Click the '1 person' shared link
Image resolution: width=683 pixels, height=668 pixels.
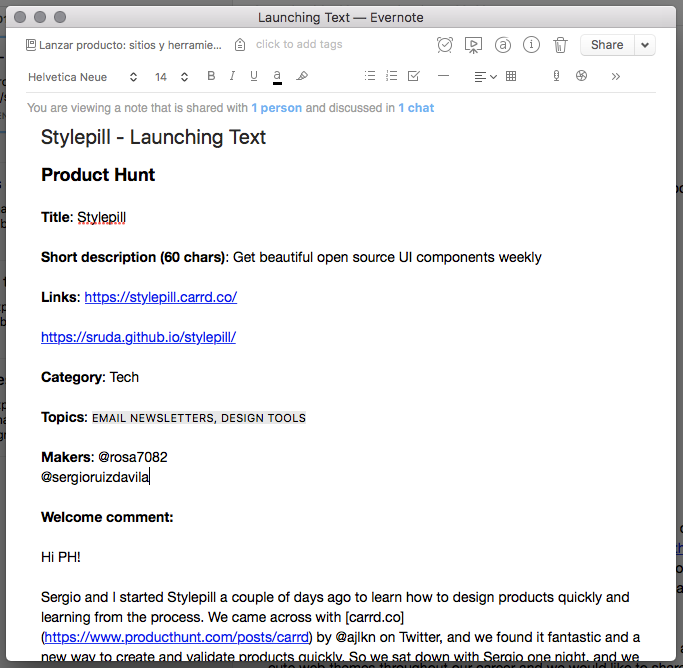[x=277, y=108]
